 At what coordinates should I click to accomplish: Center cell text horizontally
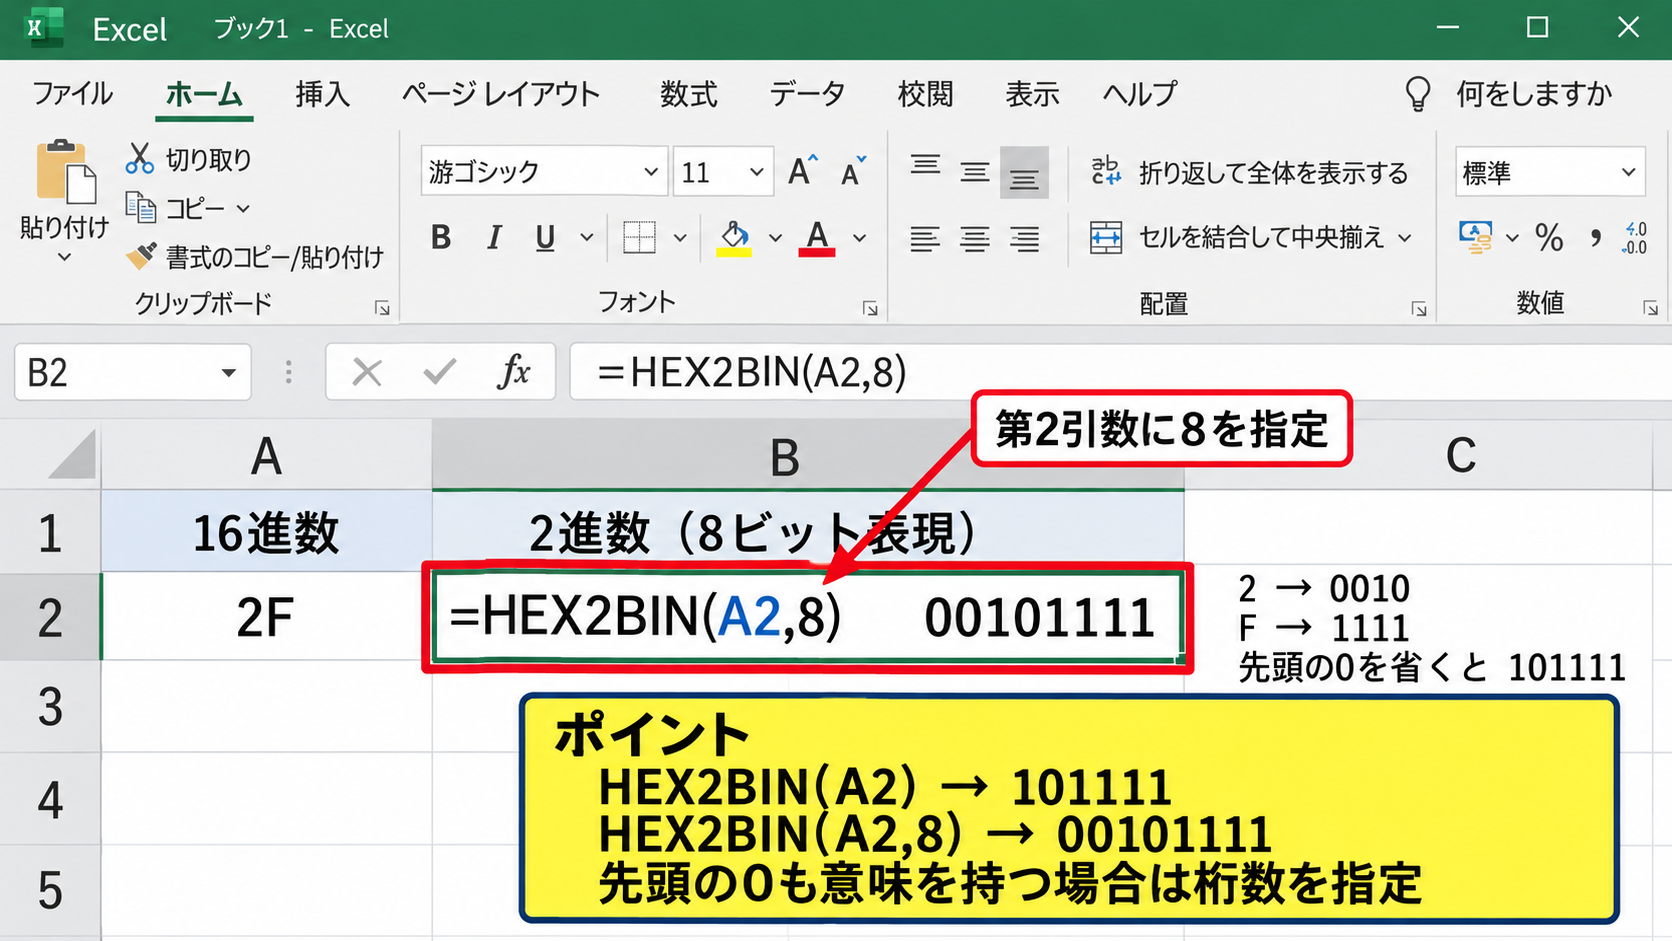[x=975, y=238]
